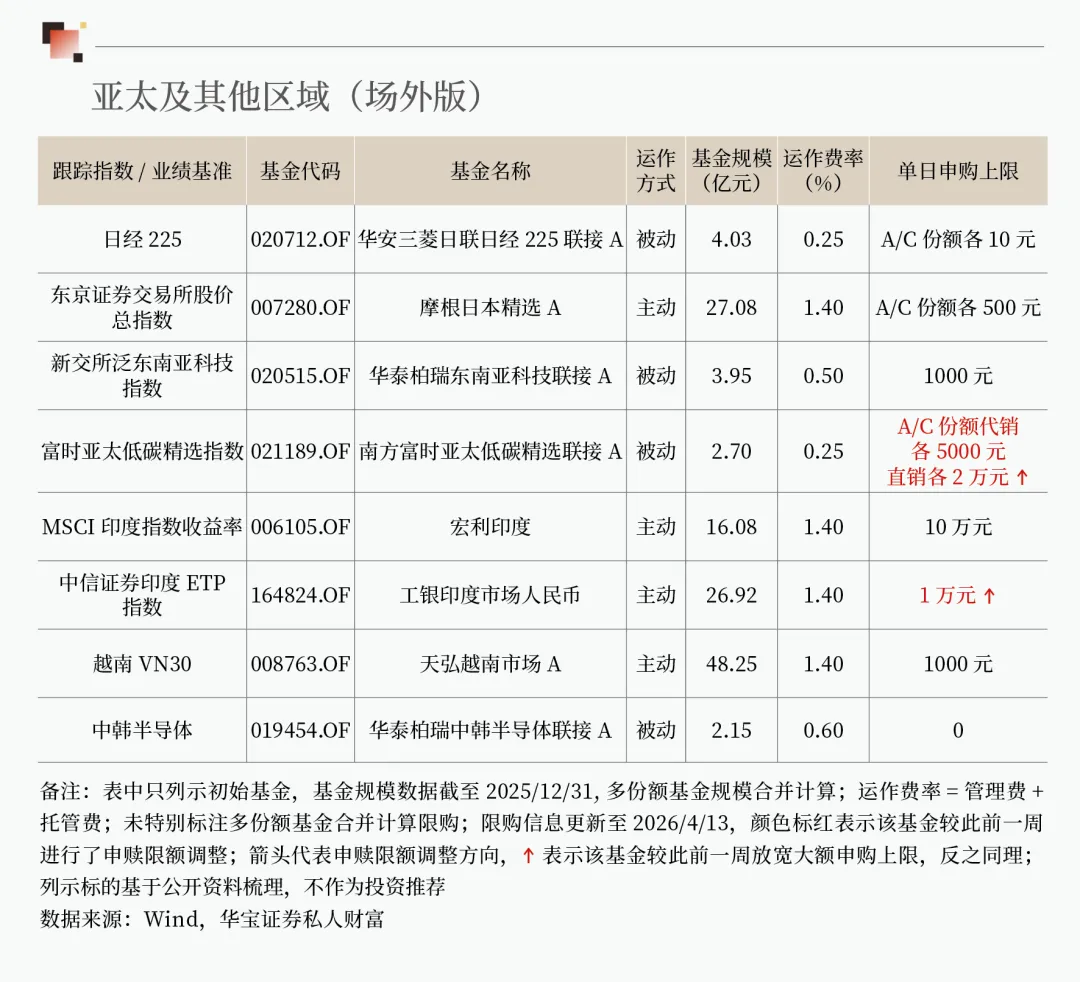1080x982 pixels.
Task: Select fund code 019454.OF
Action: (300, 730)
